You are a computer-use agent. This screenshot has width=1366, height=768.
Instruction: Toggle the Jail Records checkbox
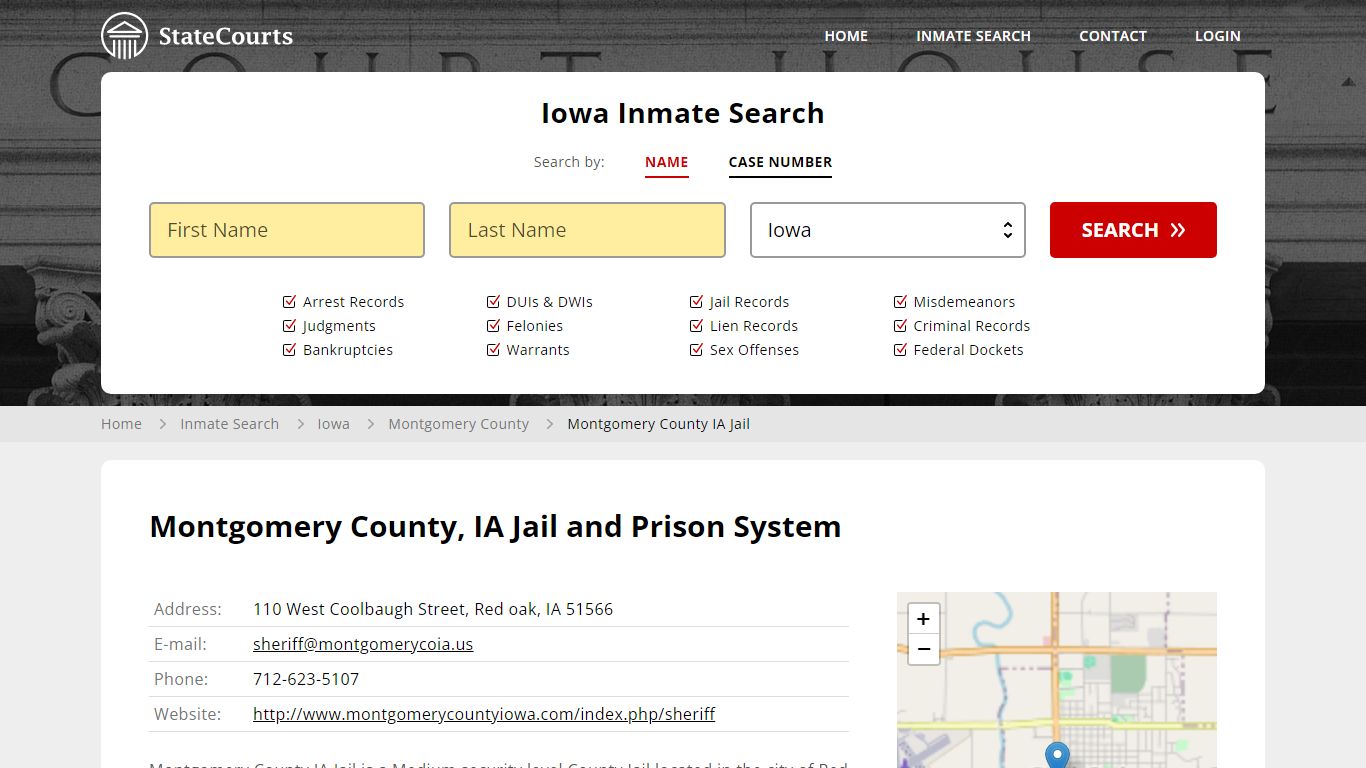(696, 302)
